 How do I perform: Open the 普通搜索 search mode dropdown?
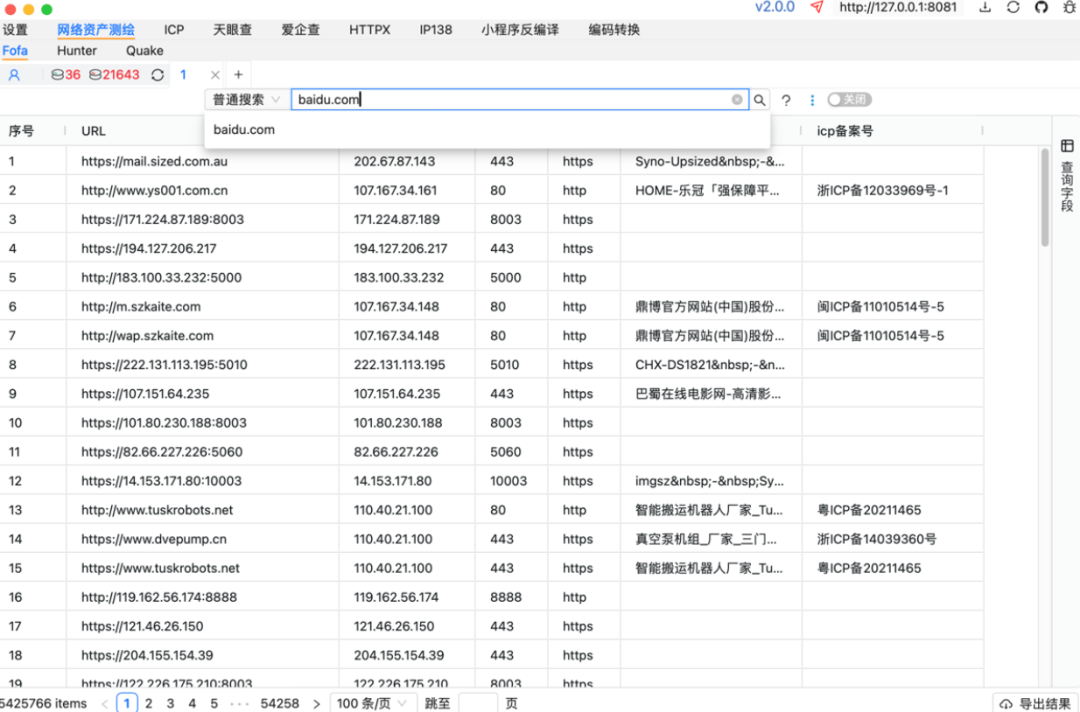(243, 100)
